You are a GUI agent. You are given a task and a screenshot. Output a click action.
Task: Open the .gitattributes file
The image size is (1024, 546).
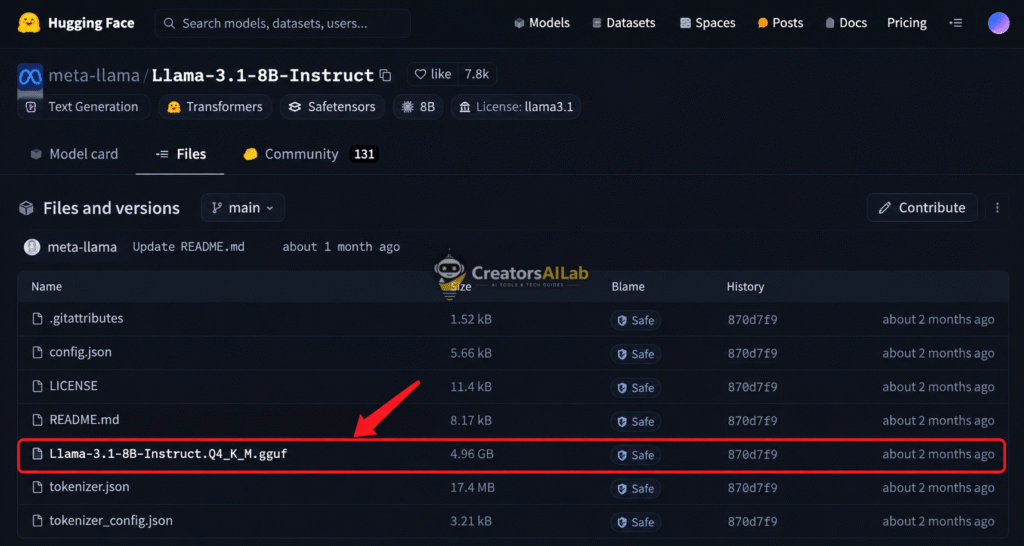86,319
